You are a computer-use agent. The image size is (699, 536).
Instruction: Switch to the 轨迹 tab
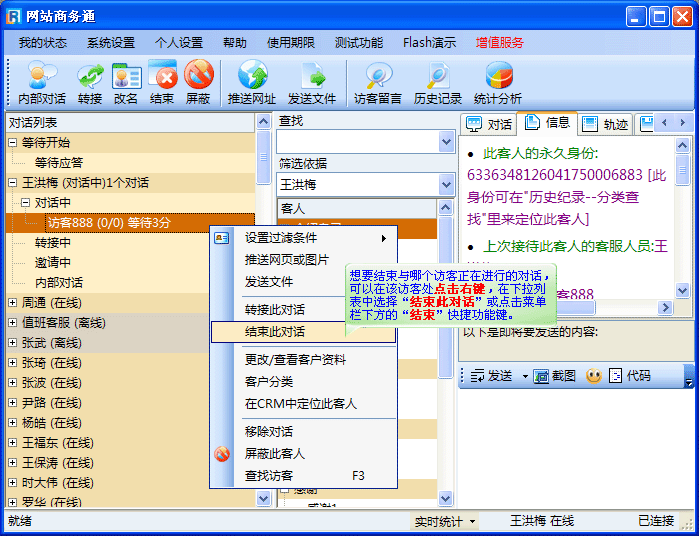tap(606, 124)
